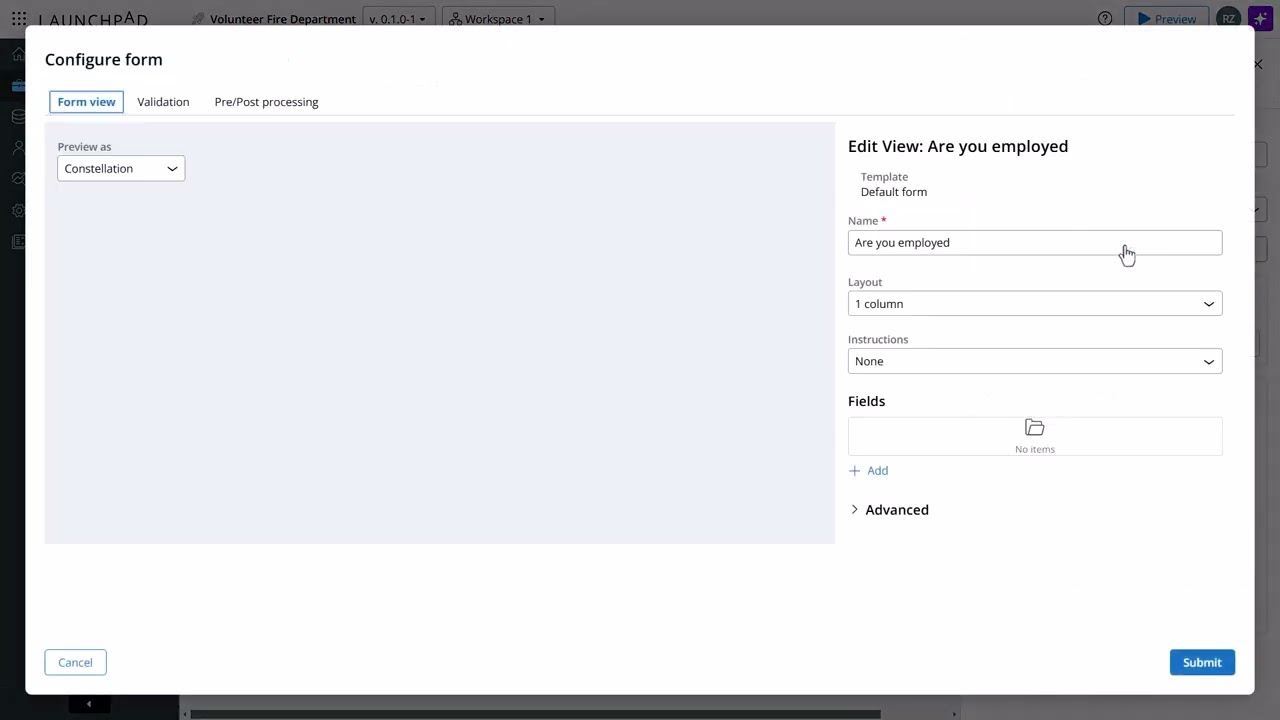
Task: Open the Layout 1 column dropdown
Action: point(1035,304)
